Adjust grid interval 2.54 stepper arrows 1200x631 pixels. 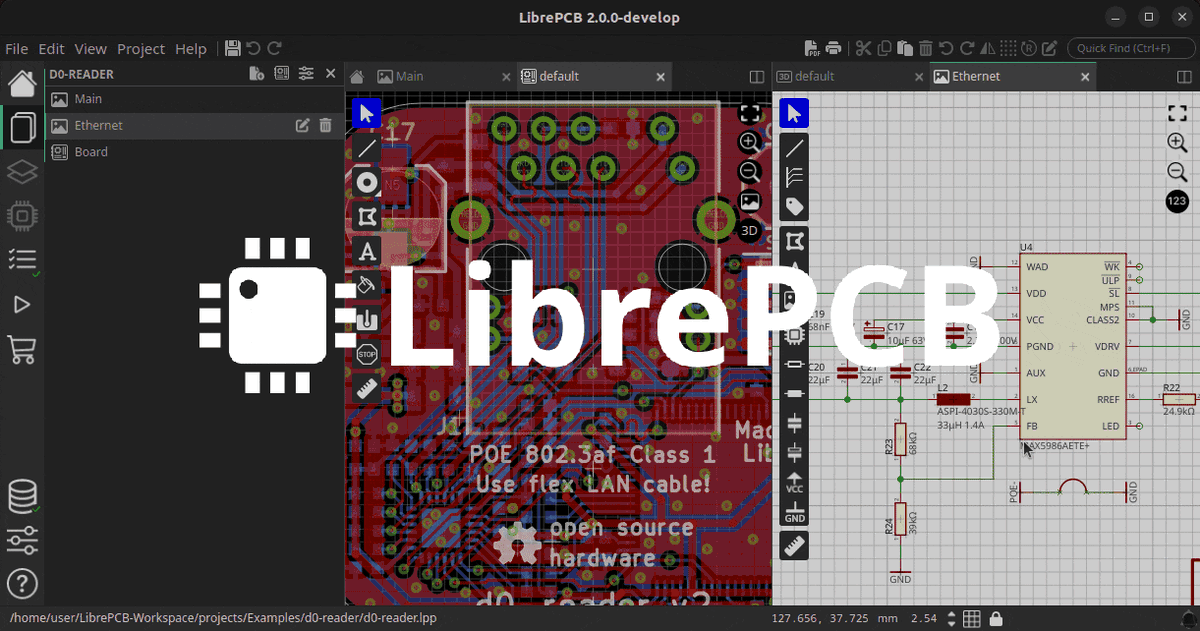click(x=952, y=618)
